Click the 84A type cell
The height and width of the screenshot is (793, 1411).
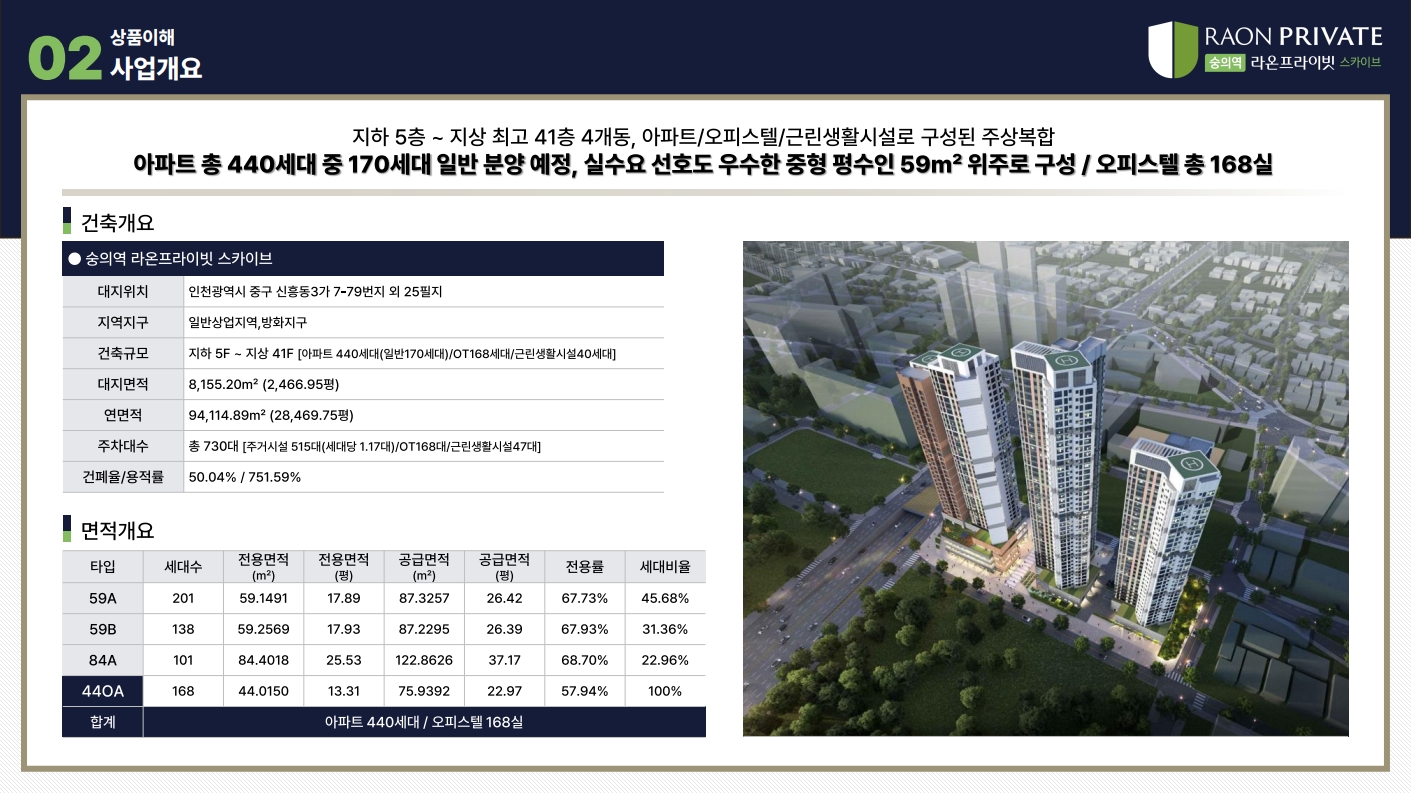click(103, 660)
